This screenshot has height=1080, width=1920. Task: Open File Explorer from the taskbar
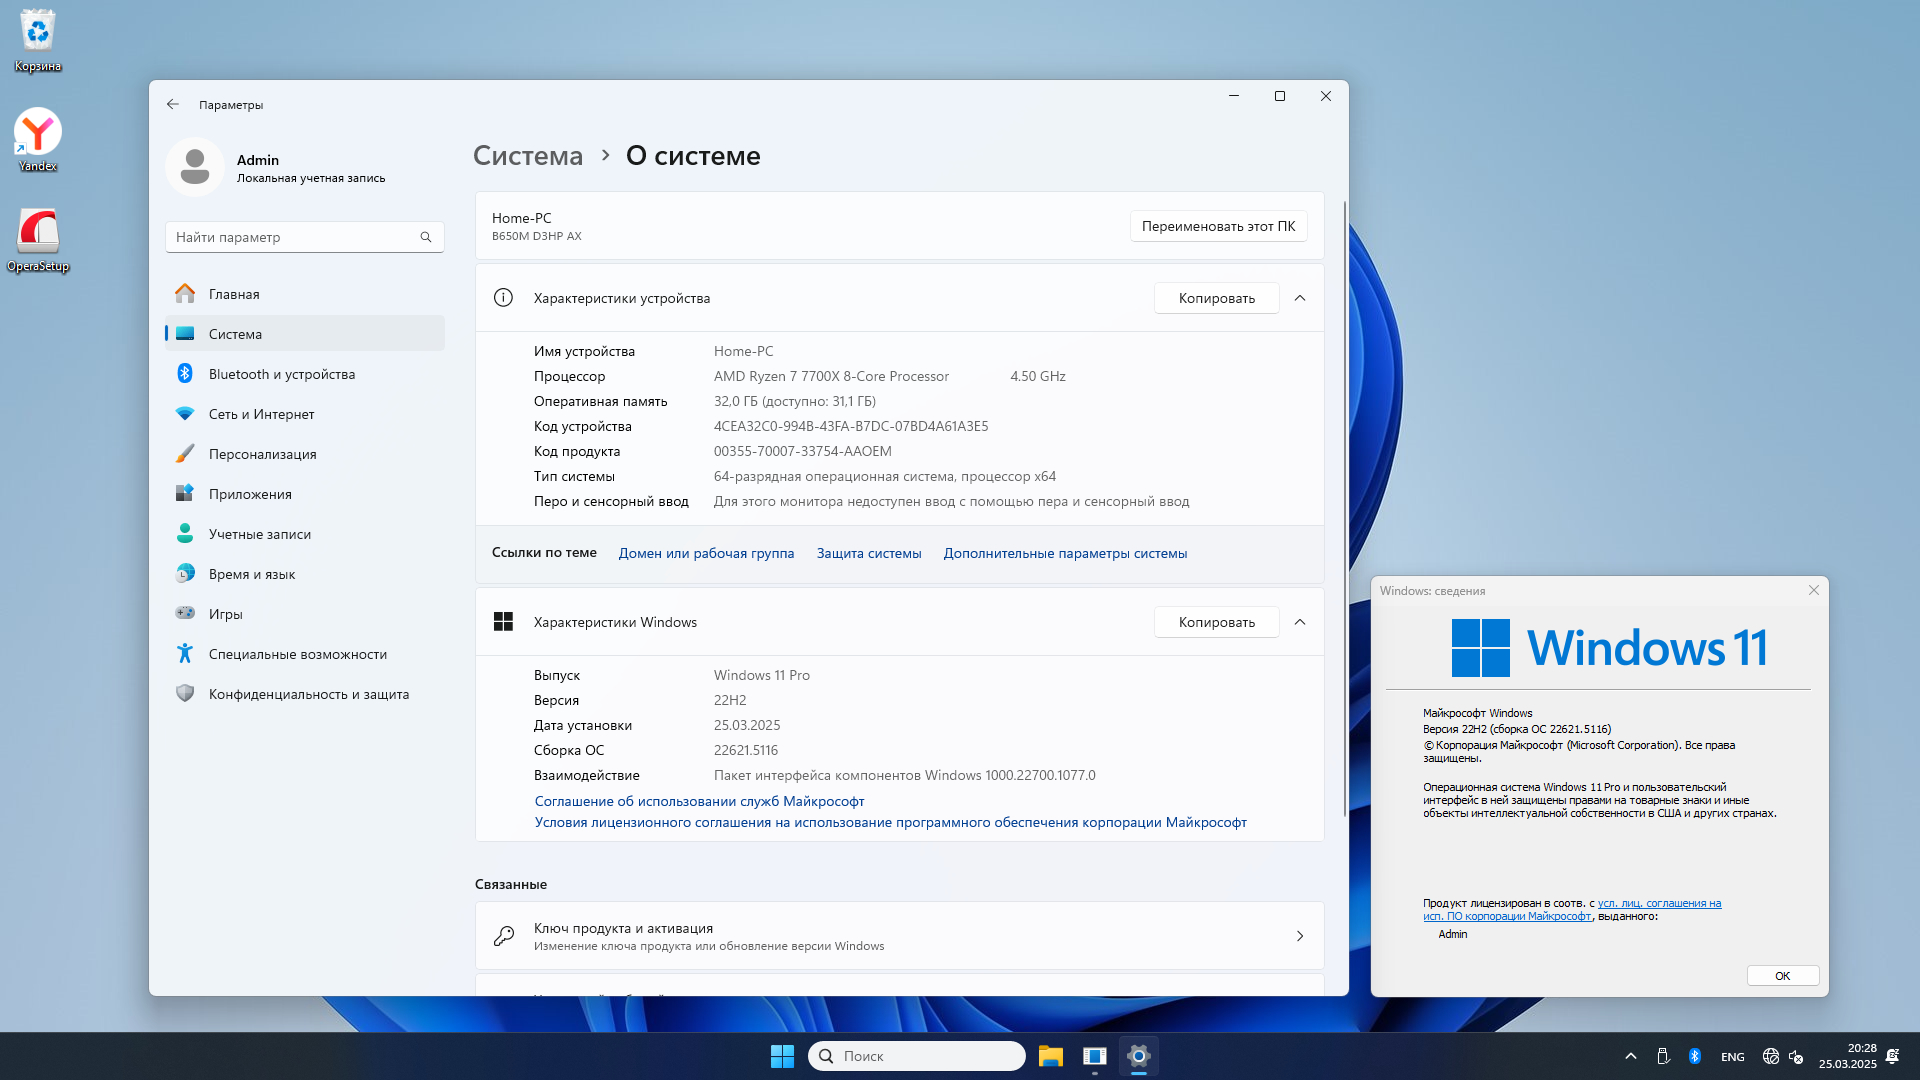1050,1056
